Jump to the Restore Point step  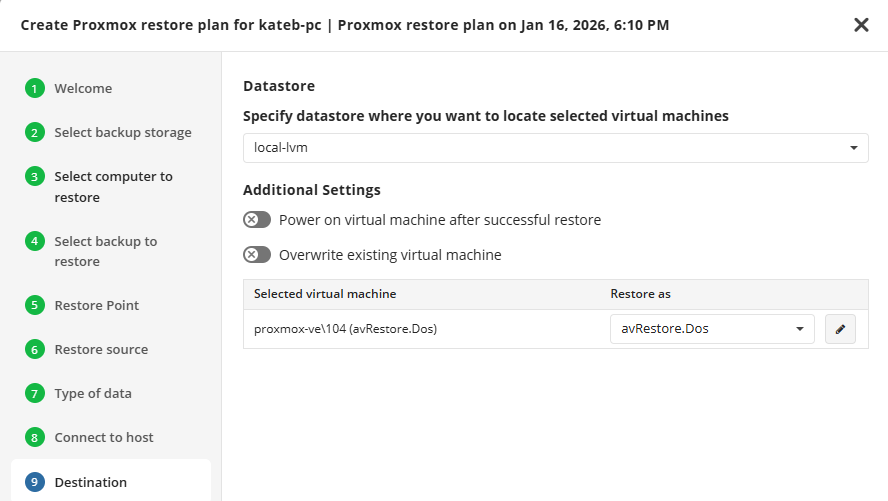(96, 306)
